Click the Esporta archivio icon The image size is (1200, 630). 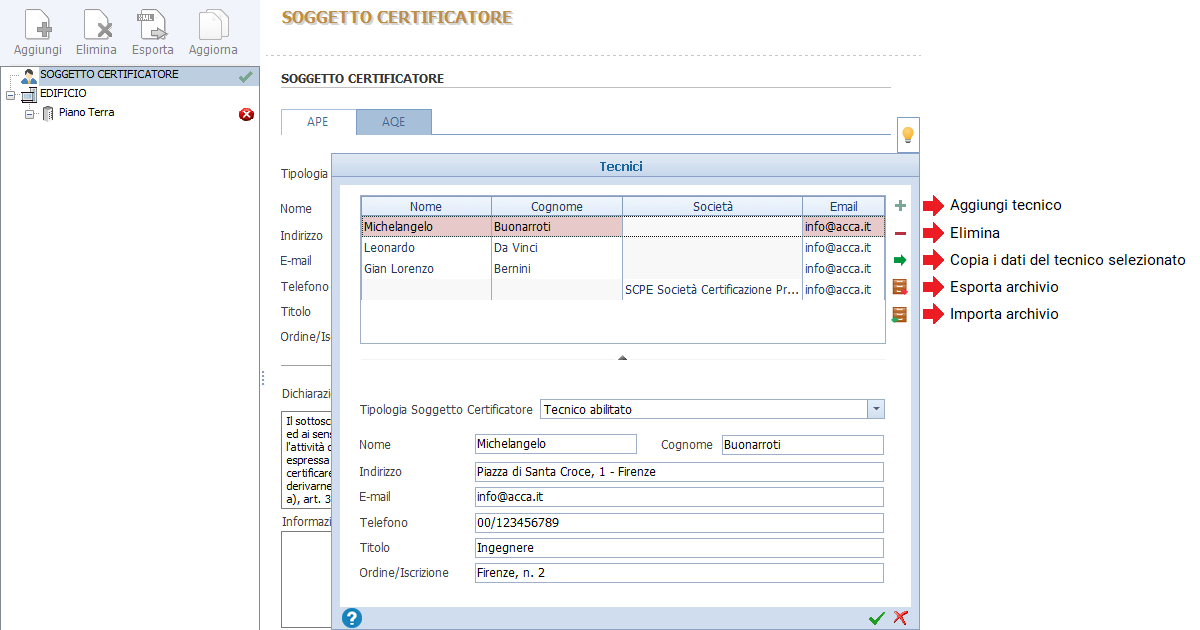pos(900,287)
